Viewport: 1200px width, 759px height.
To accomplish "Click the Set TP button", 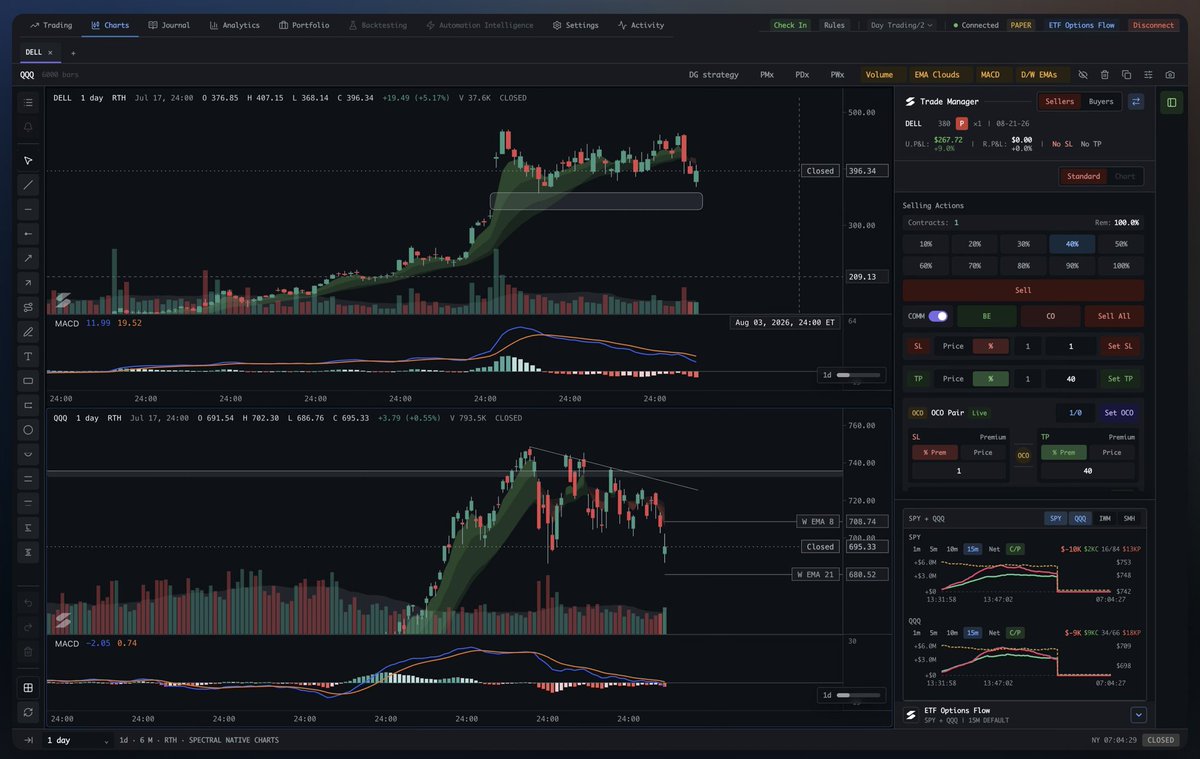I will [x=1121, y=379].
